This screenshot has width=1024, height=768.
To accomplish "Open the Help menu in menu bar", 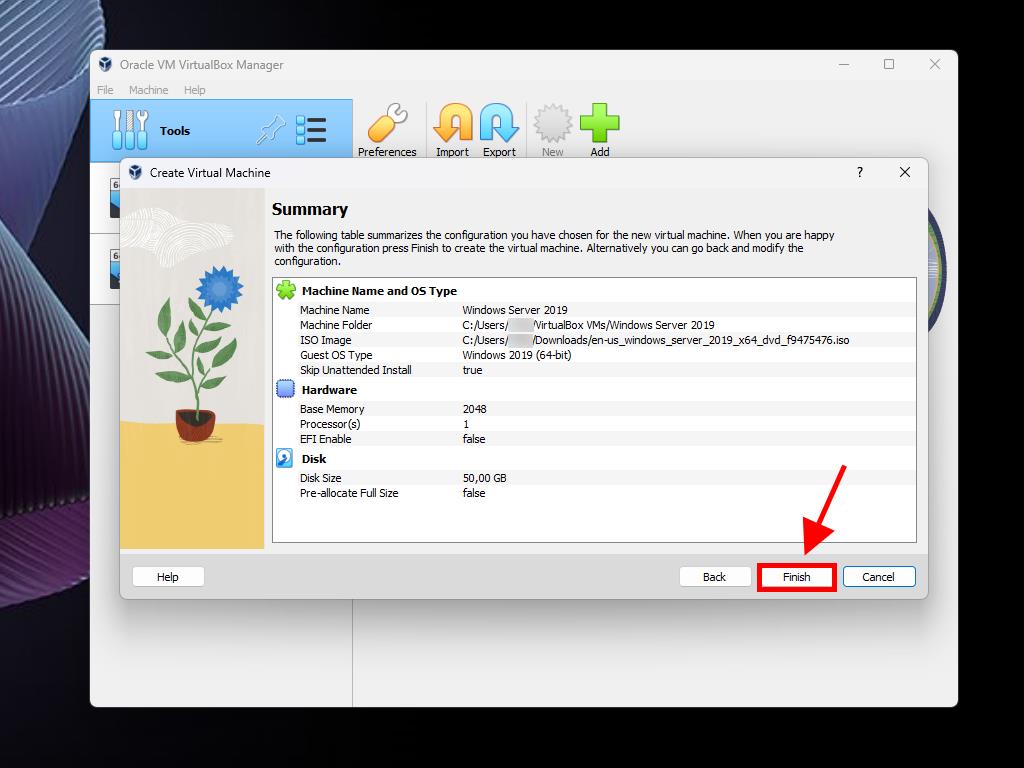I will tap(195, 90).
